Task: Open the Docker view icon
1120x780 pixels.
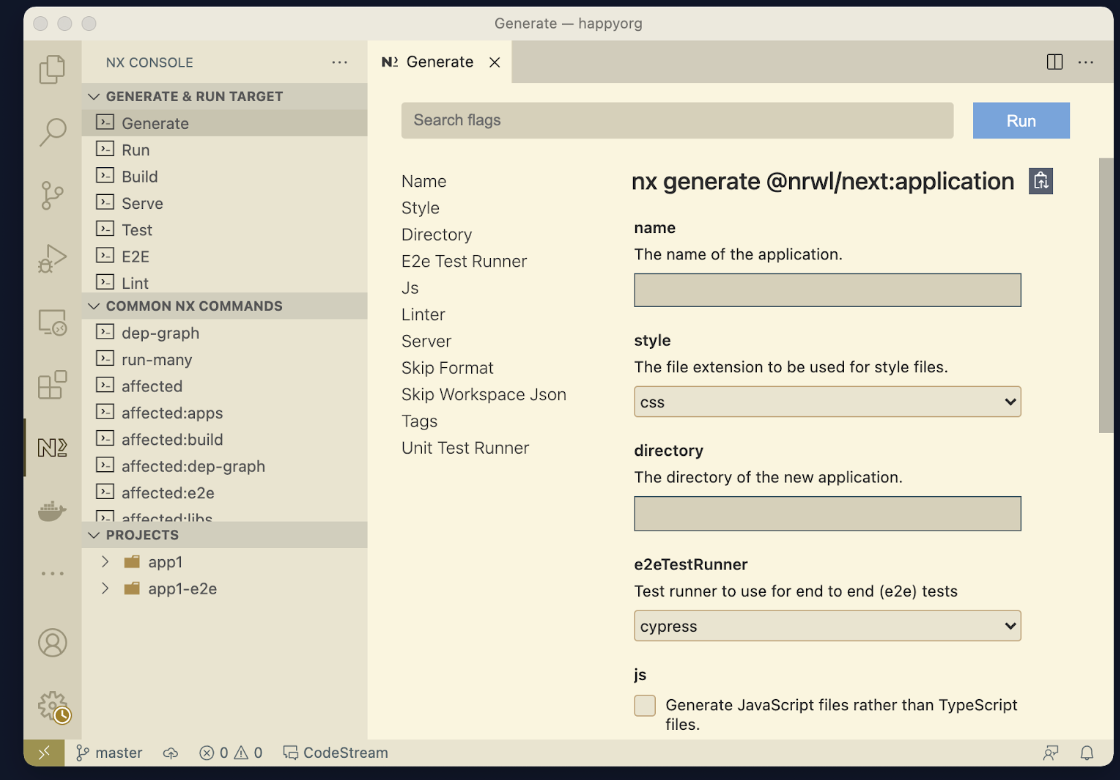Action: pyautogui.click(x=52, y=512)
